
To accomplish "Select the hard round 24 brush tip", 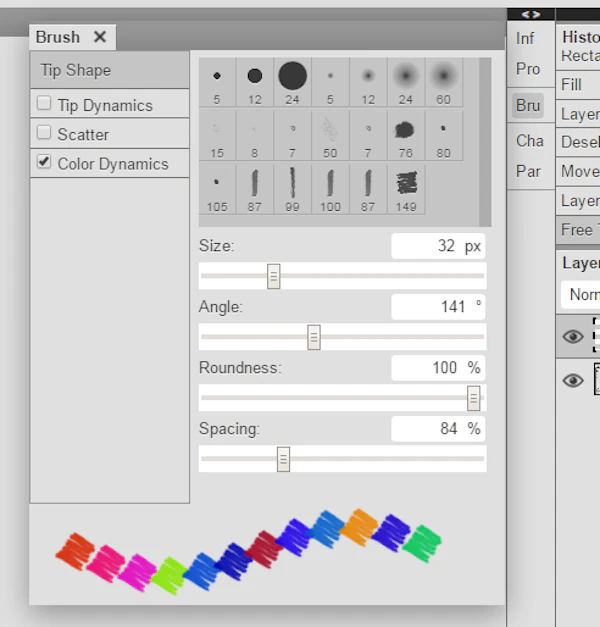I will [x=292, y=82].
